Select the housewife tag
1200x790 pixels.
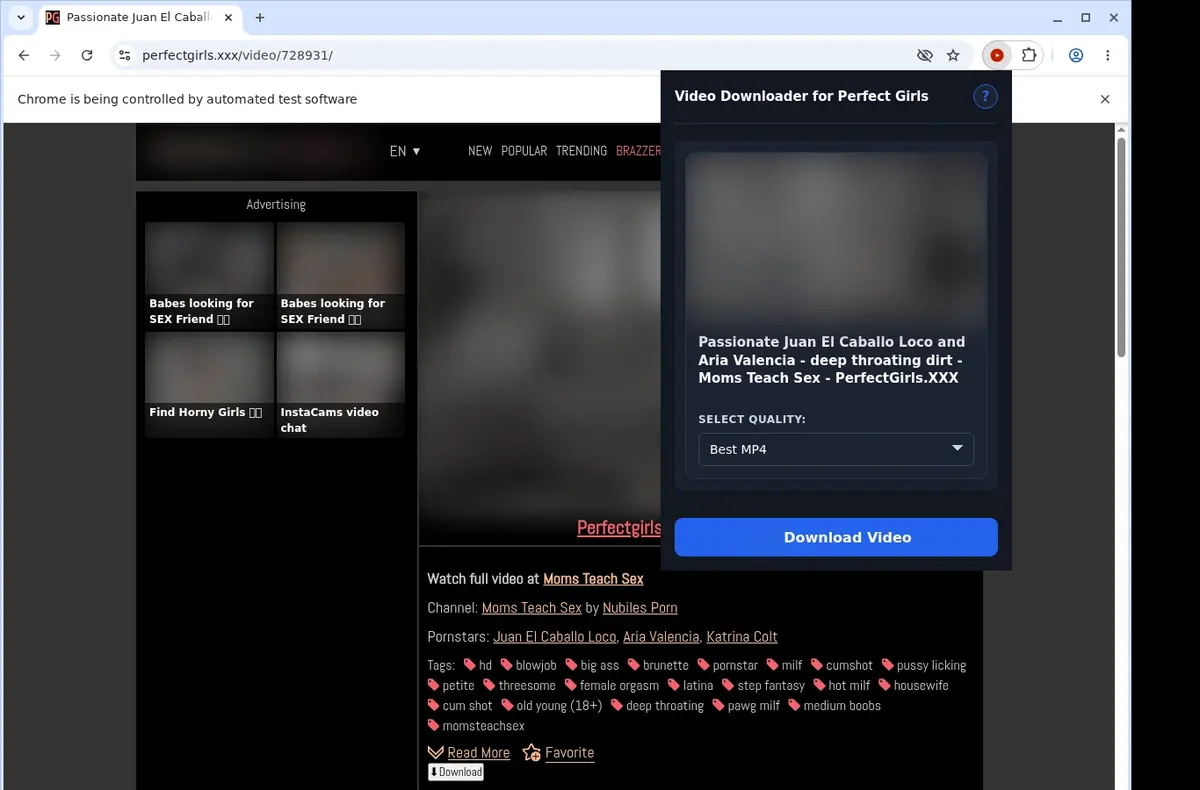coord(914,685)
